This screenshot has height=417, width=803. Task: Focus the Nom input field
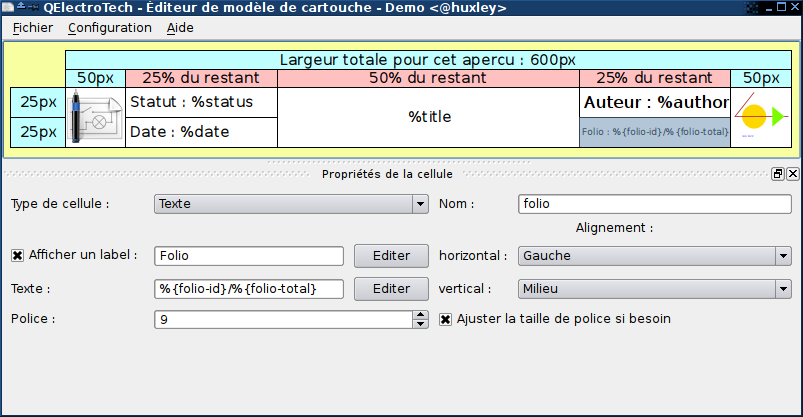[654, 204]
